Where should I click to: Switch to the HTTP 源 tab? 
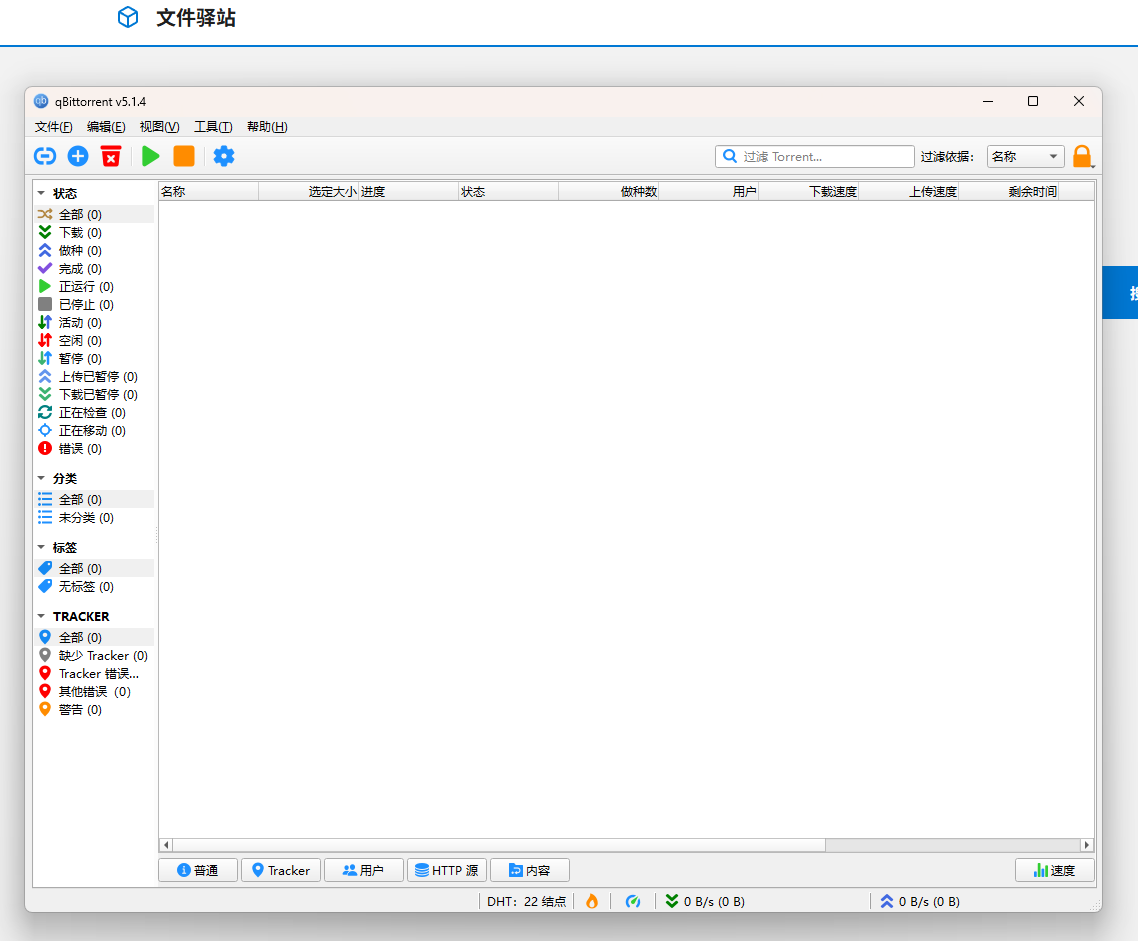pyautogui.click(x=446, y=870)
